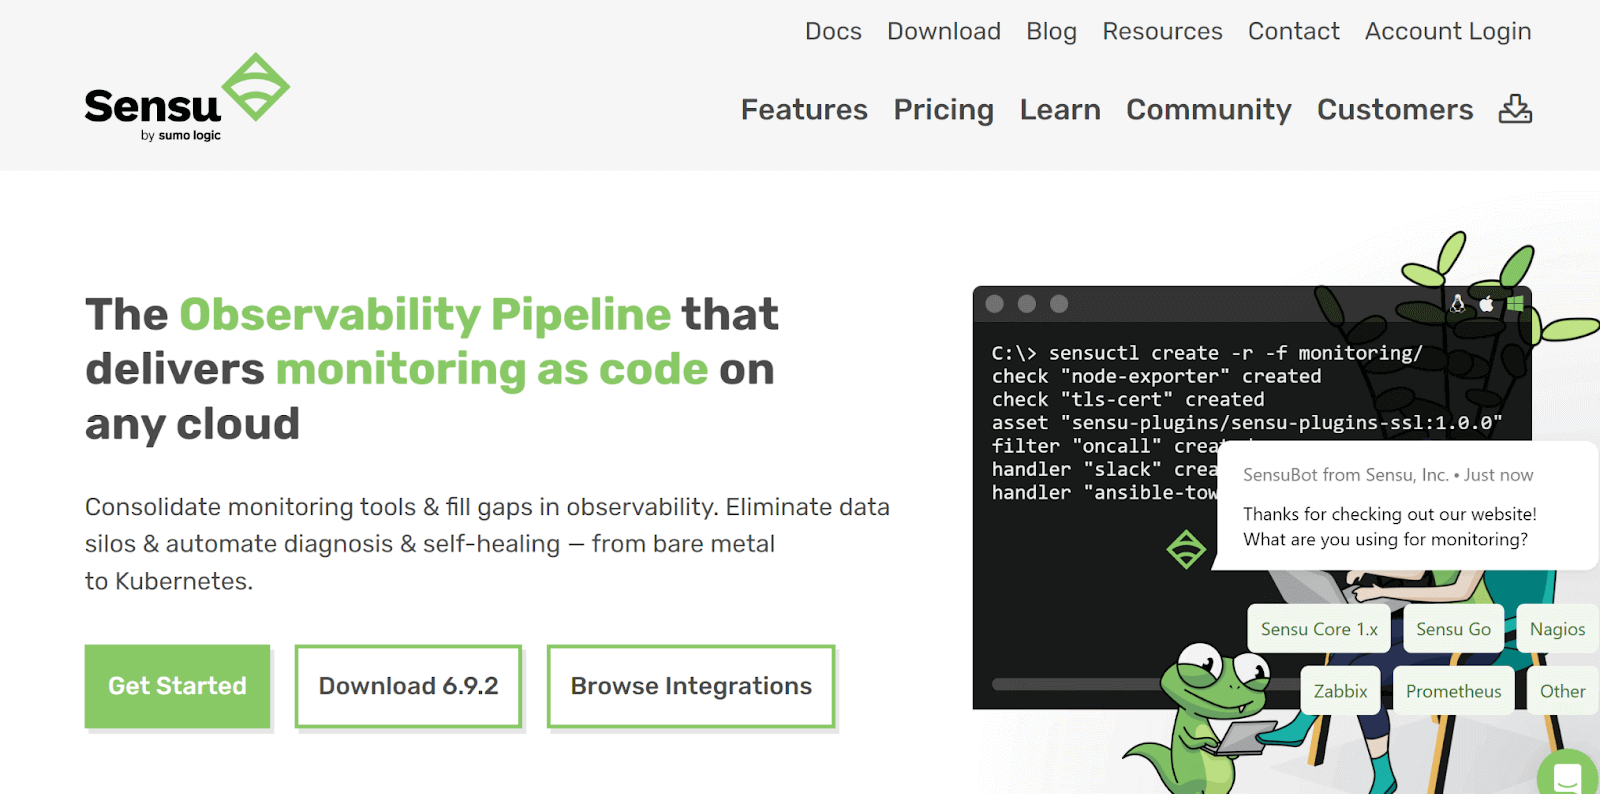Choose Sensu Core 1.x chat reply
Image resolution: width=1600 pixels, height=794 pixels.
point(1319,629)
